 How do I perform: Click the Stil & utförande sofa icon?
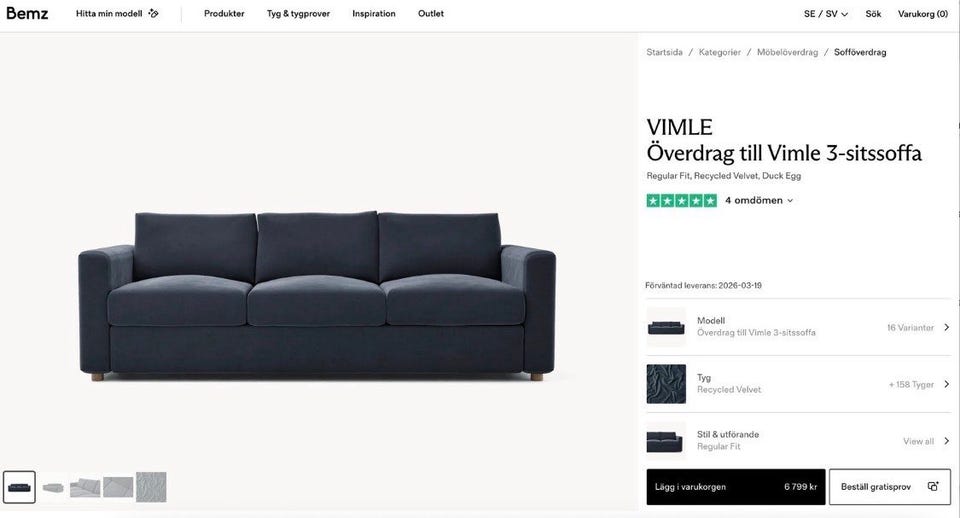tap(666, 440)
